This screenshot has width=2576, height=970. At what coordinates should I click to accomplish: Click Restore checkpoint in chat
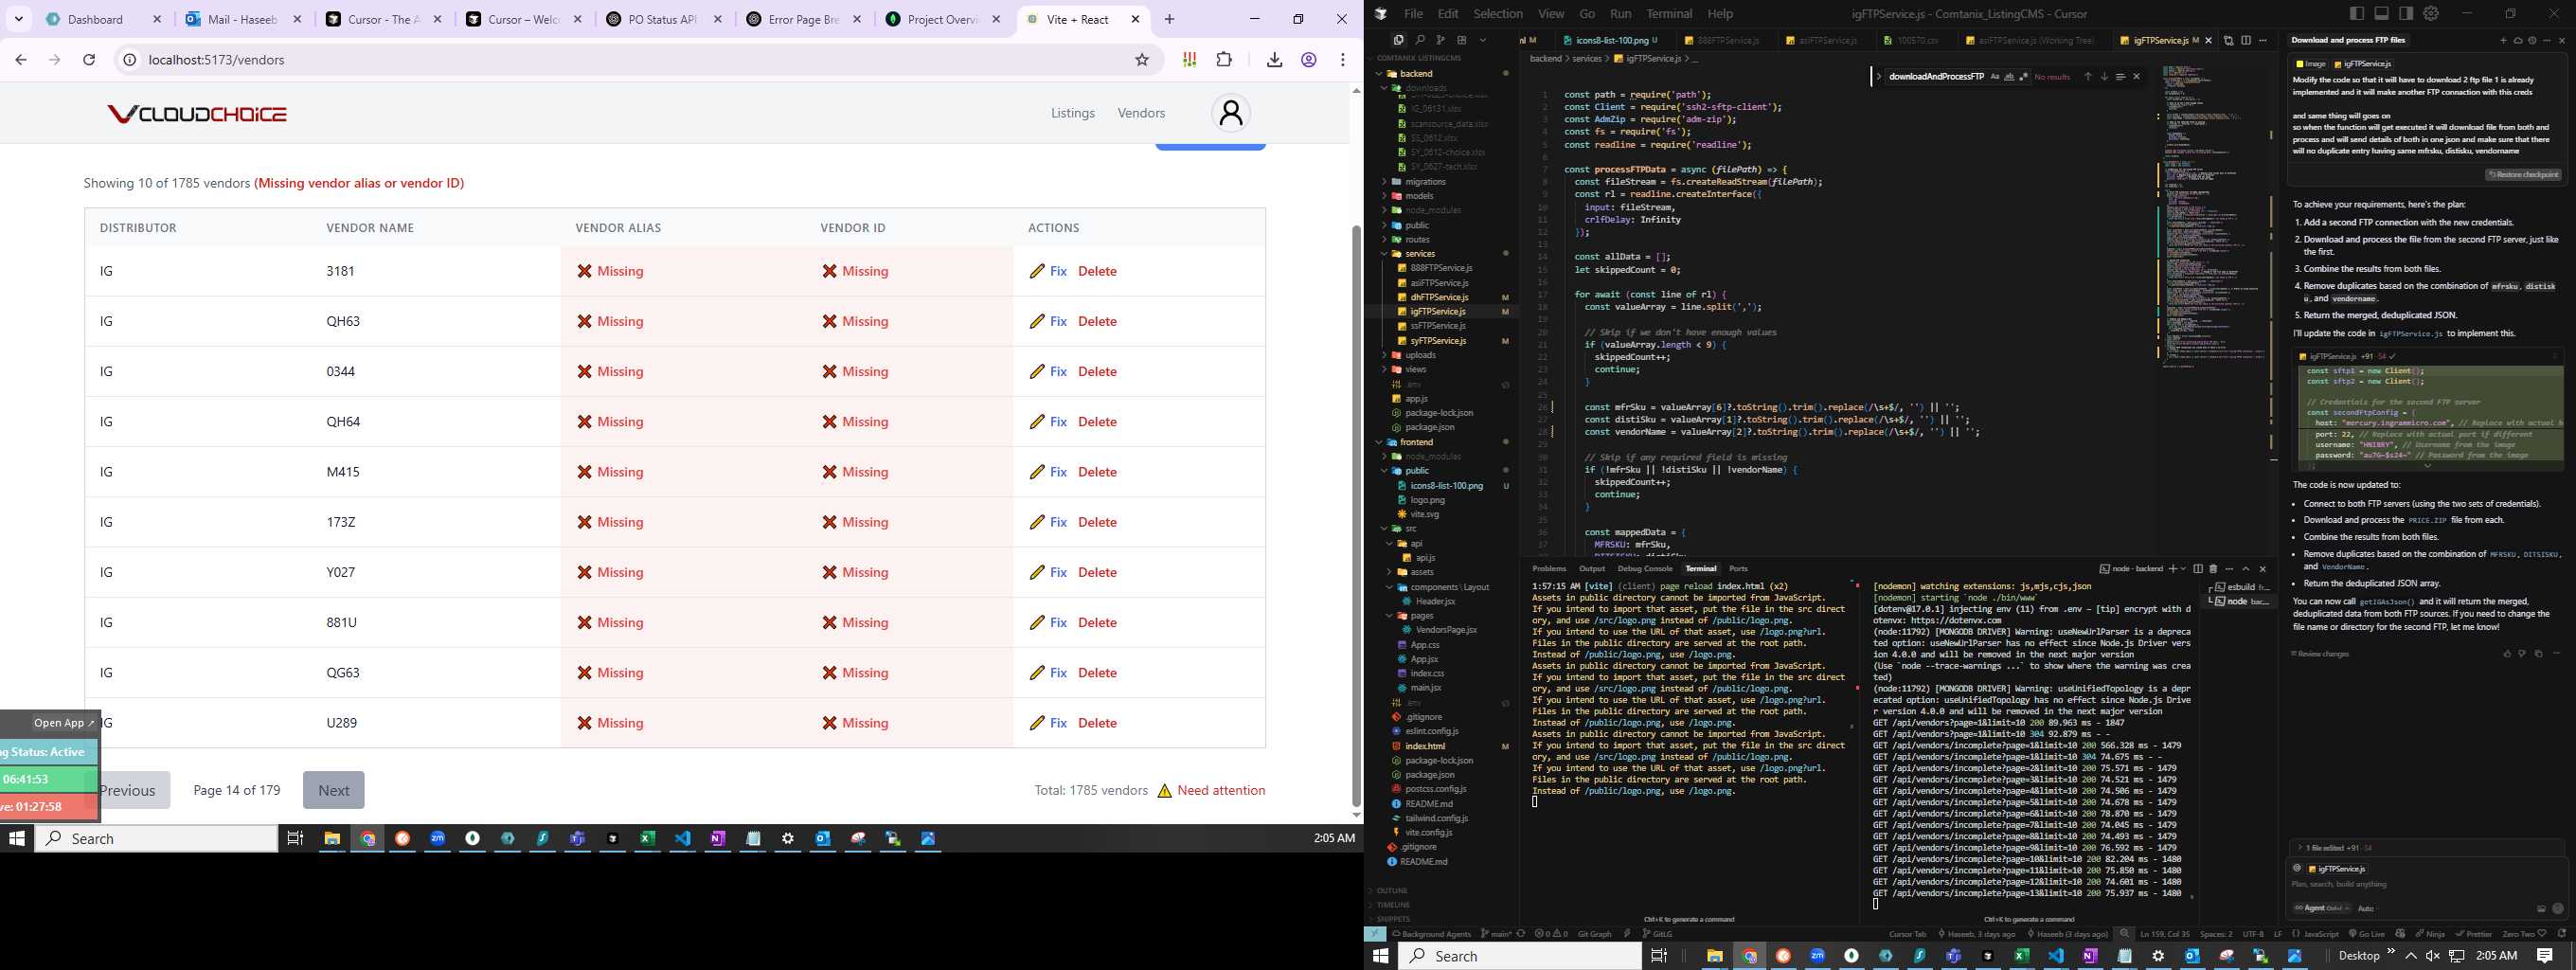coord(2523,175)
